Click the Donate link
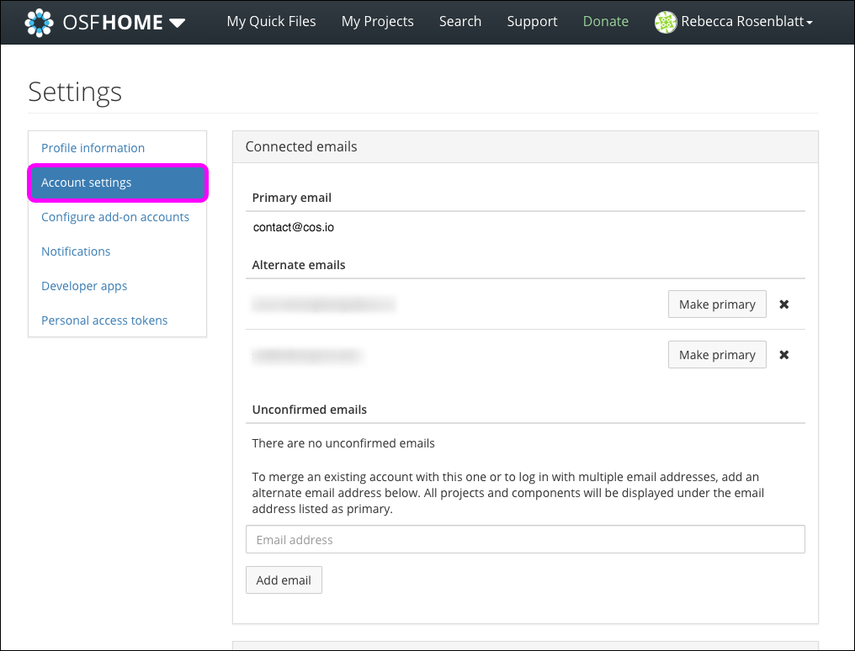 tap(606, 21)
